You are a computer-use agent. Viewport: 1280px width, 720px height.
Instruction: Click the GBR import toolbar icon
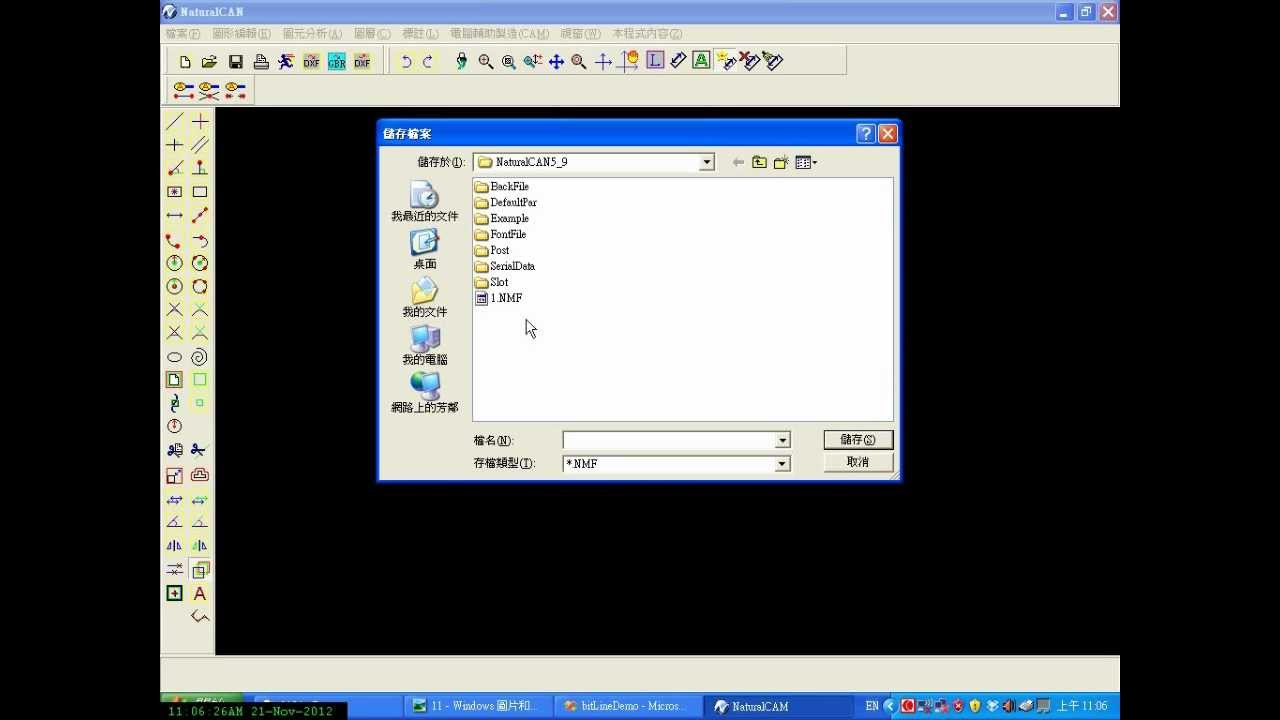[336, 62]
